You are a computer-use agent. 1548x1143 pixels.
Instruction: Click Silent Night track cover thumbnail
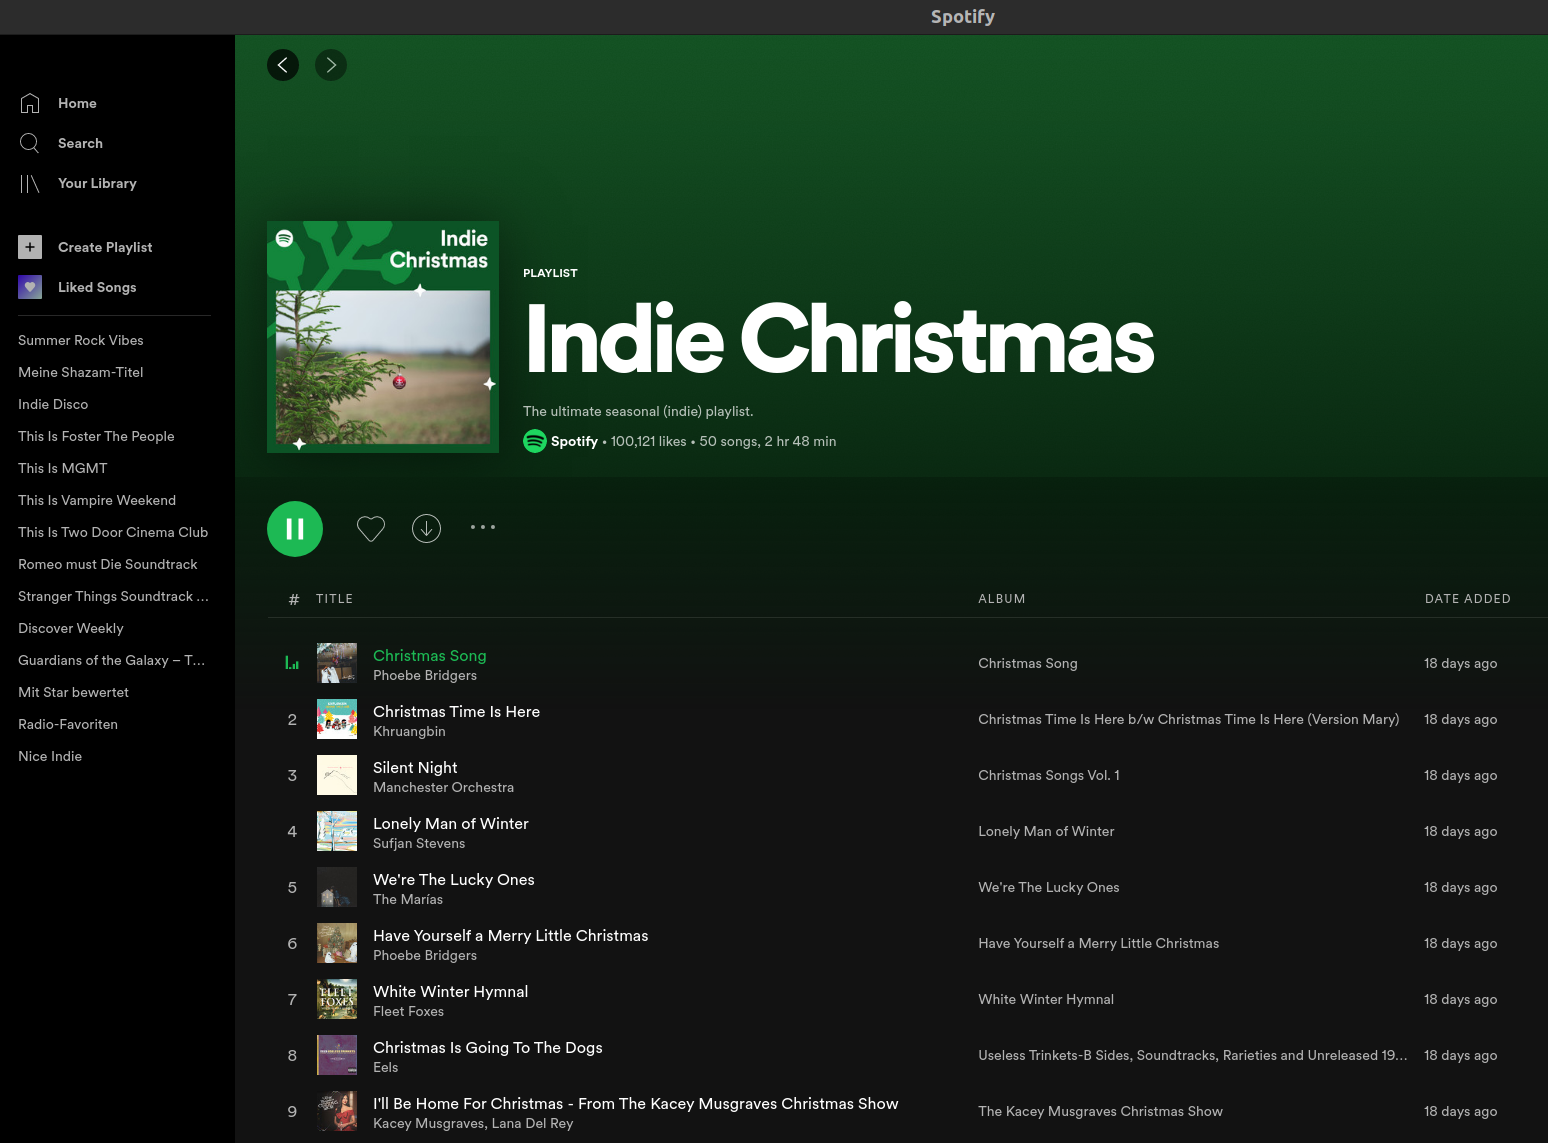click(x=337, y=775)
